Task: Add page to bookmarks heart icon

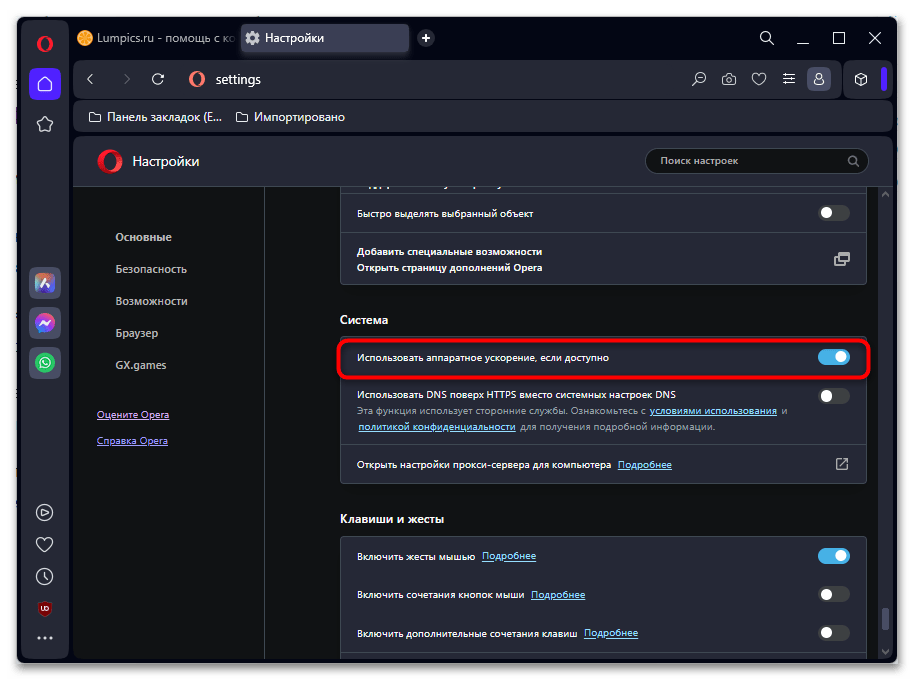Action: (x=758, y=79)
